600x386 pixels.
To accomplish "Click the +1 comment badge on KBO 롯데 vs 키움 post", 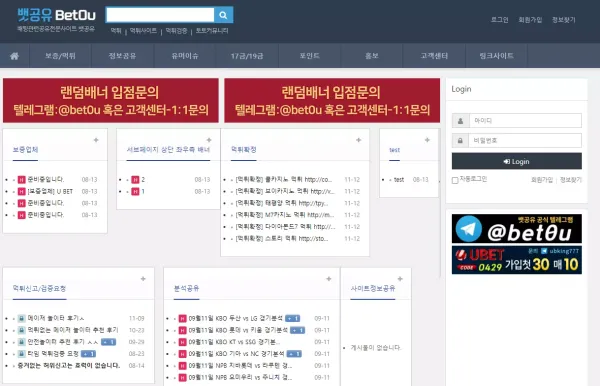I will point(297,330).
